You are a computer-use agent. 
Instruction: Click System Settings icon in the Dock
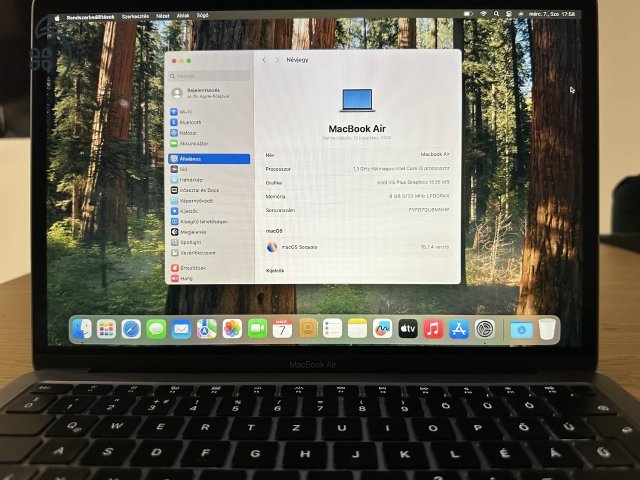point(484,329)
